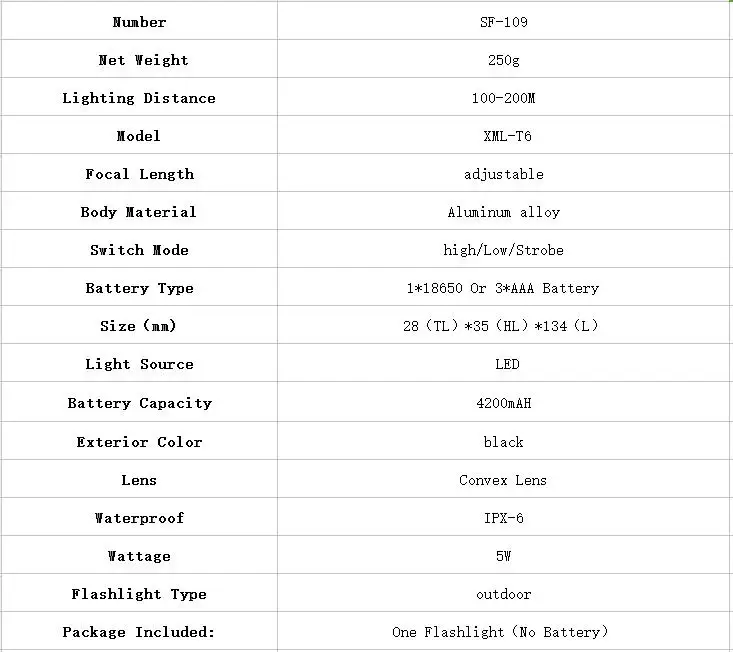733x652 pixels.
Task: Click the SF-109 number cell
Action: 504,22
